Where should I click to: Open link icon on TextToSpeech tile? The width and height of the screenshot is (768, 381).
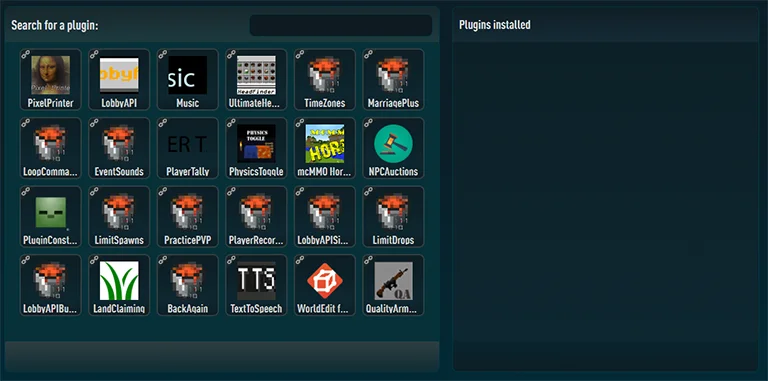231,260
